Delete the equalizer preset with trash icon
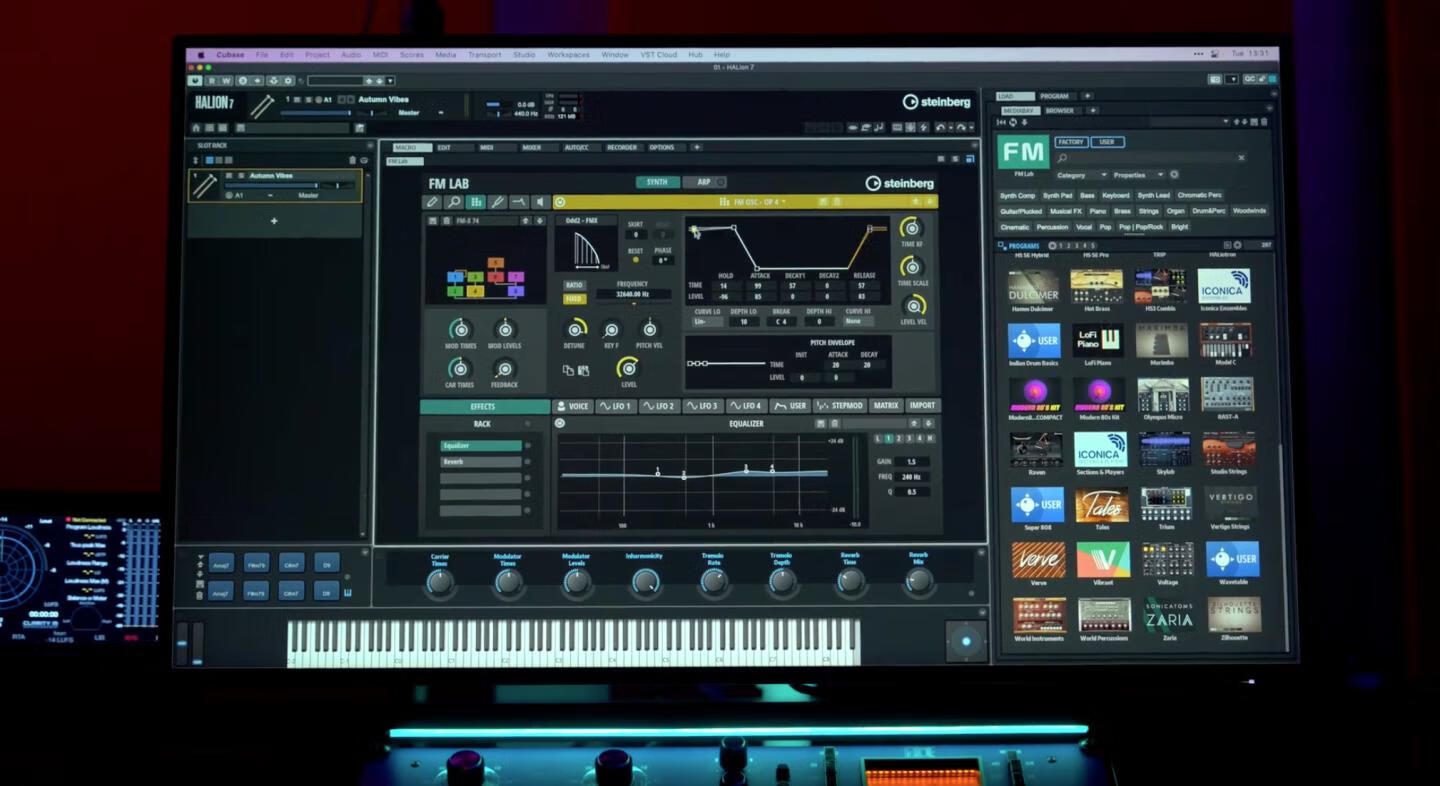The height and width of the screenshot is (786, 1440). [834, 424]
